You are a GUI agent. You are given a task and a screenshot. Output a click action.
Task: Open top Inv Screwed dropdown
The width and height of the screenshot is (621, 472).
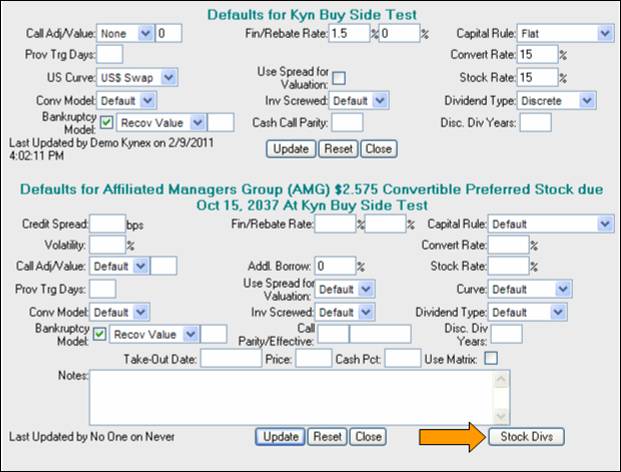click(359, 101)
